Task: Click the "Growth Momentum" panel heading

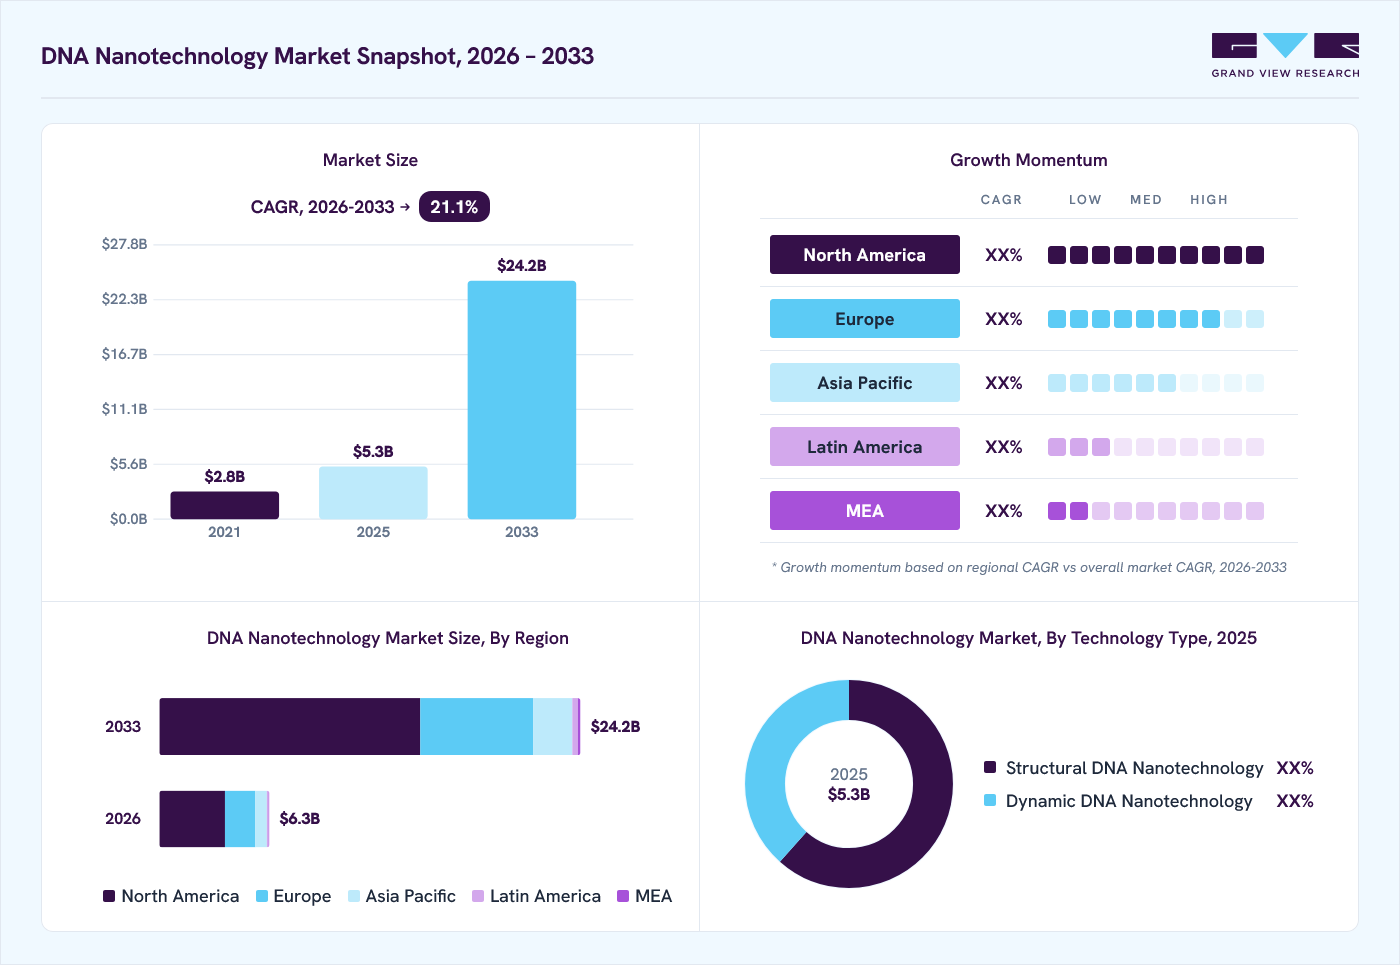Action: (x=1029, y=160)
